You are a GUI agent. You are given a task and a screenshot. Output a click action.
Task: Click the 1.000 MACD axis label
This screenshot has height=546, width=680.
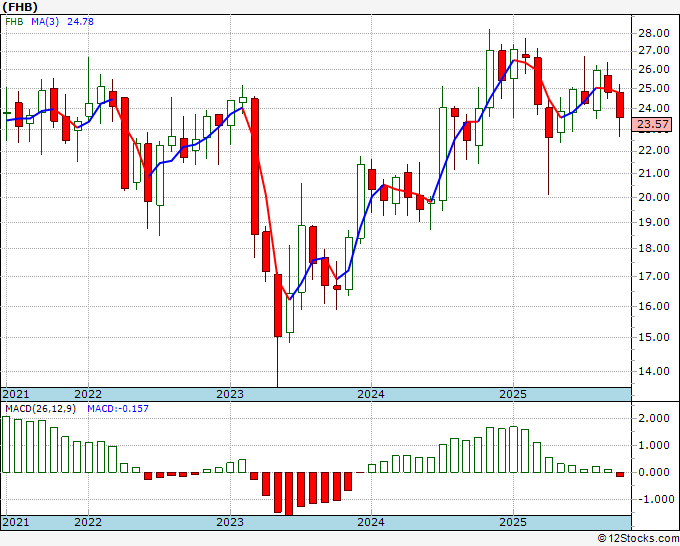pyautogui.click(x=654, y=445)
